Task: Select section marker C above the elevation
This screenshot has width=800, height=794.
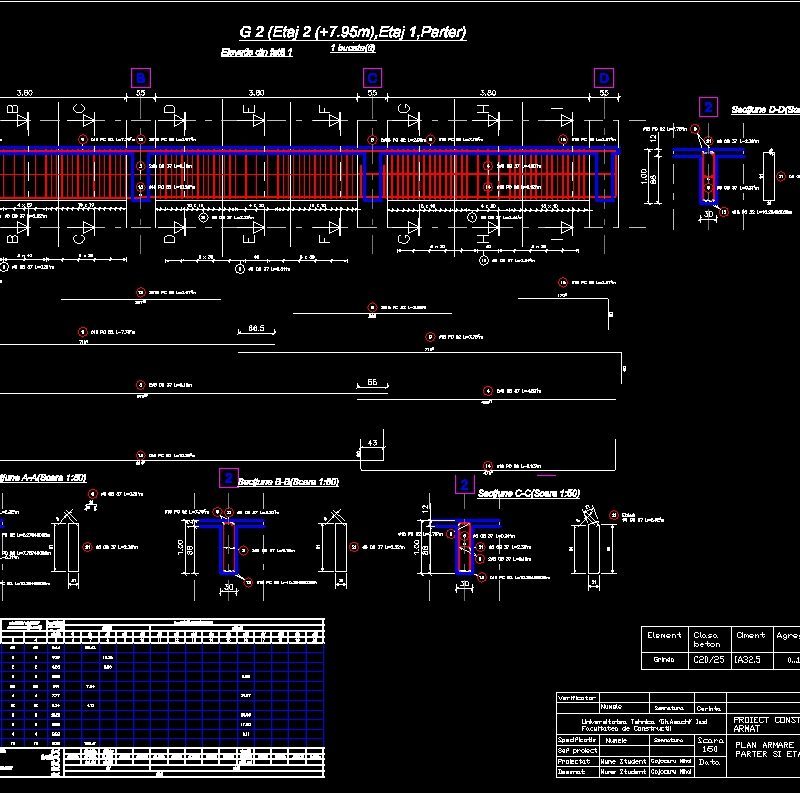Action: tap(371, 75)
